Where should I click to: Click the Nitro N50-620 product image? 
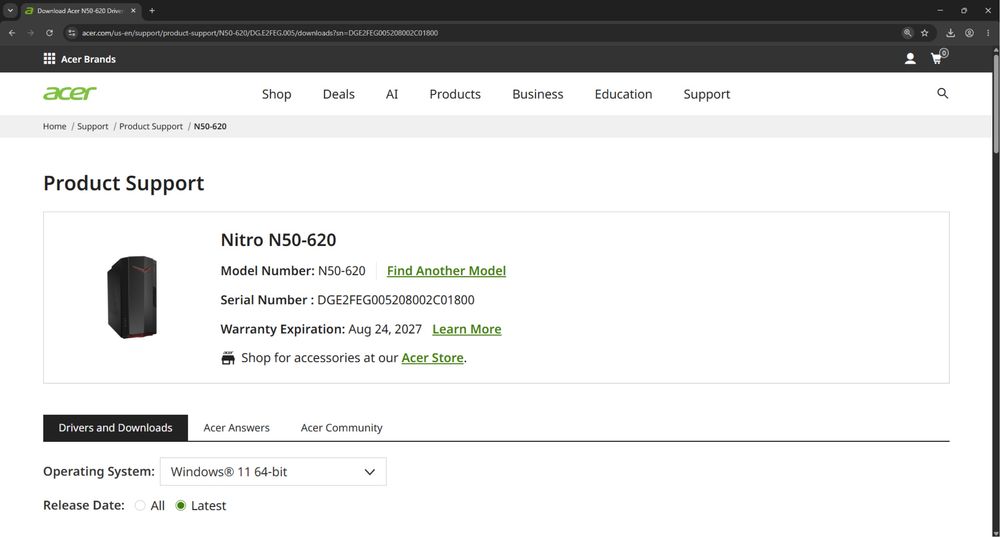click(x=132, y=297)
